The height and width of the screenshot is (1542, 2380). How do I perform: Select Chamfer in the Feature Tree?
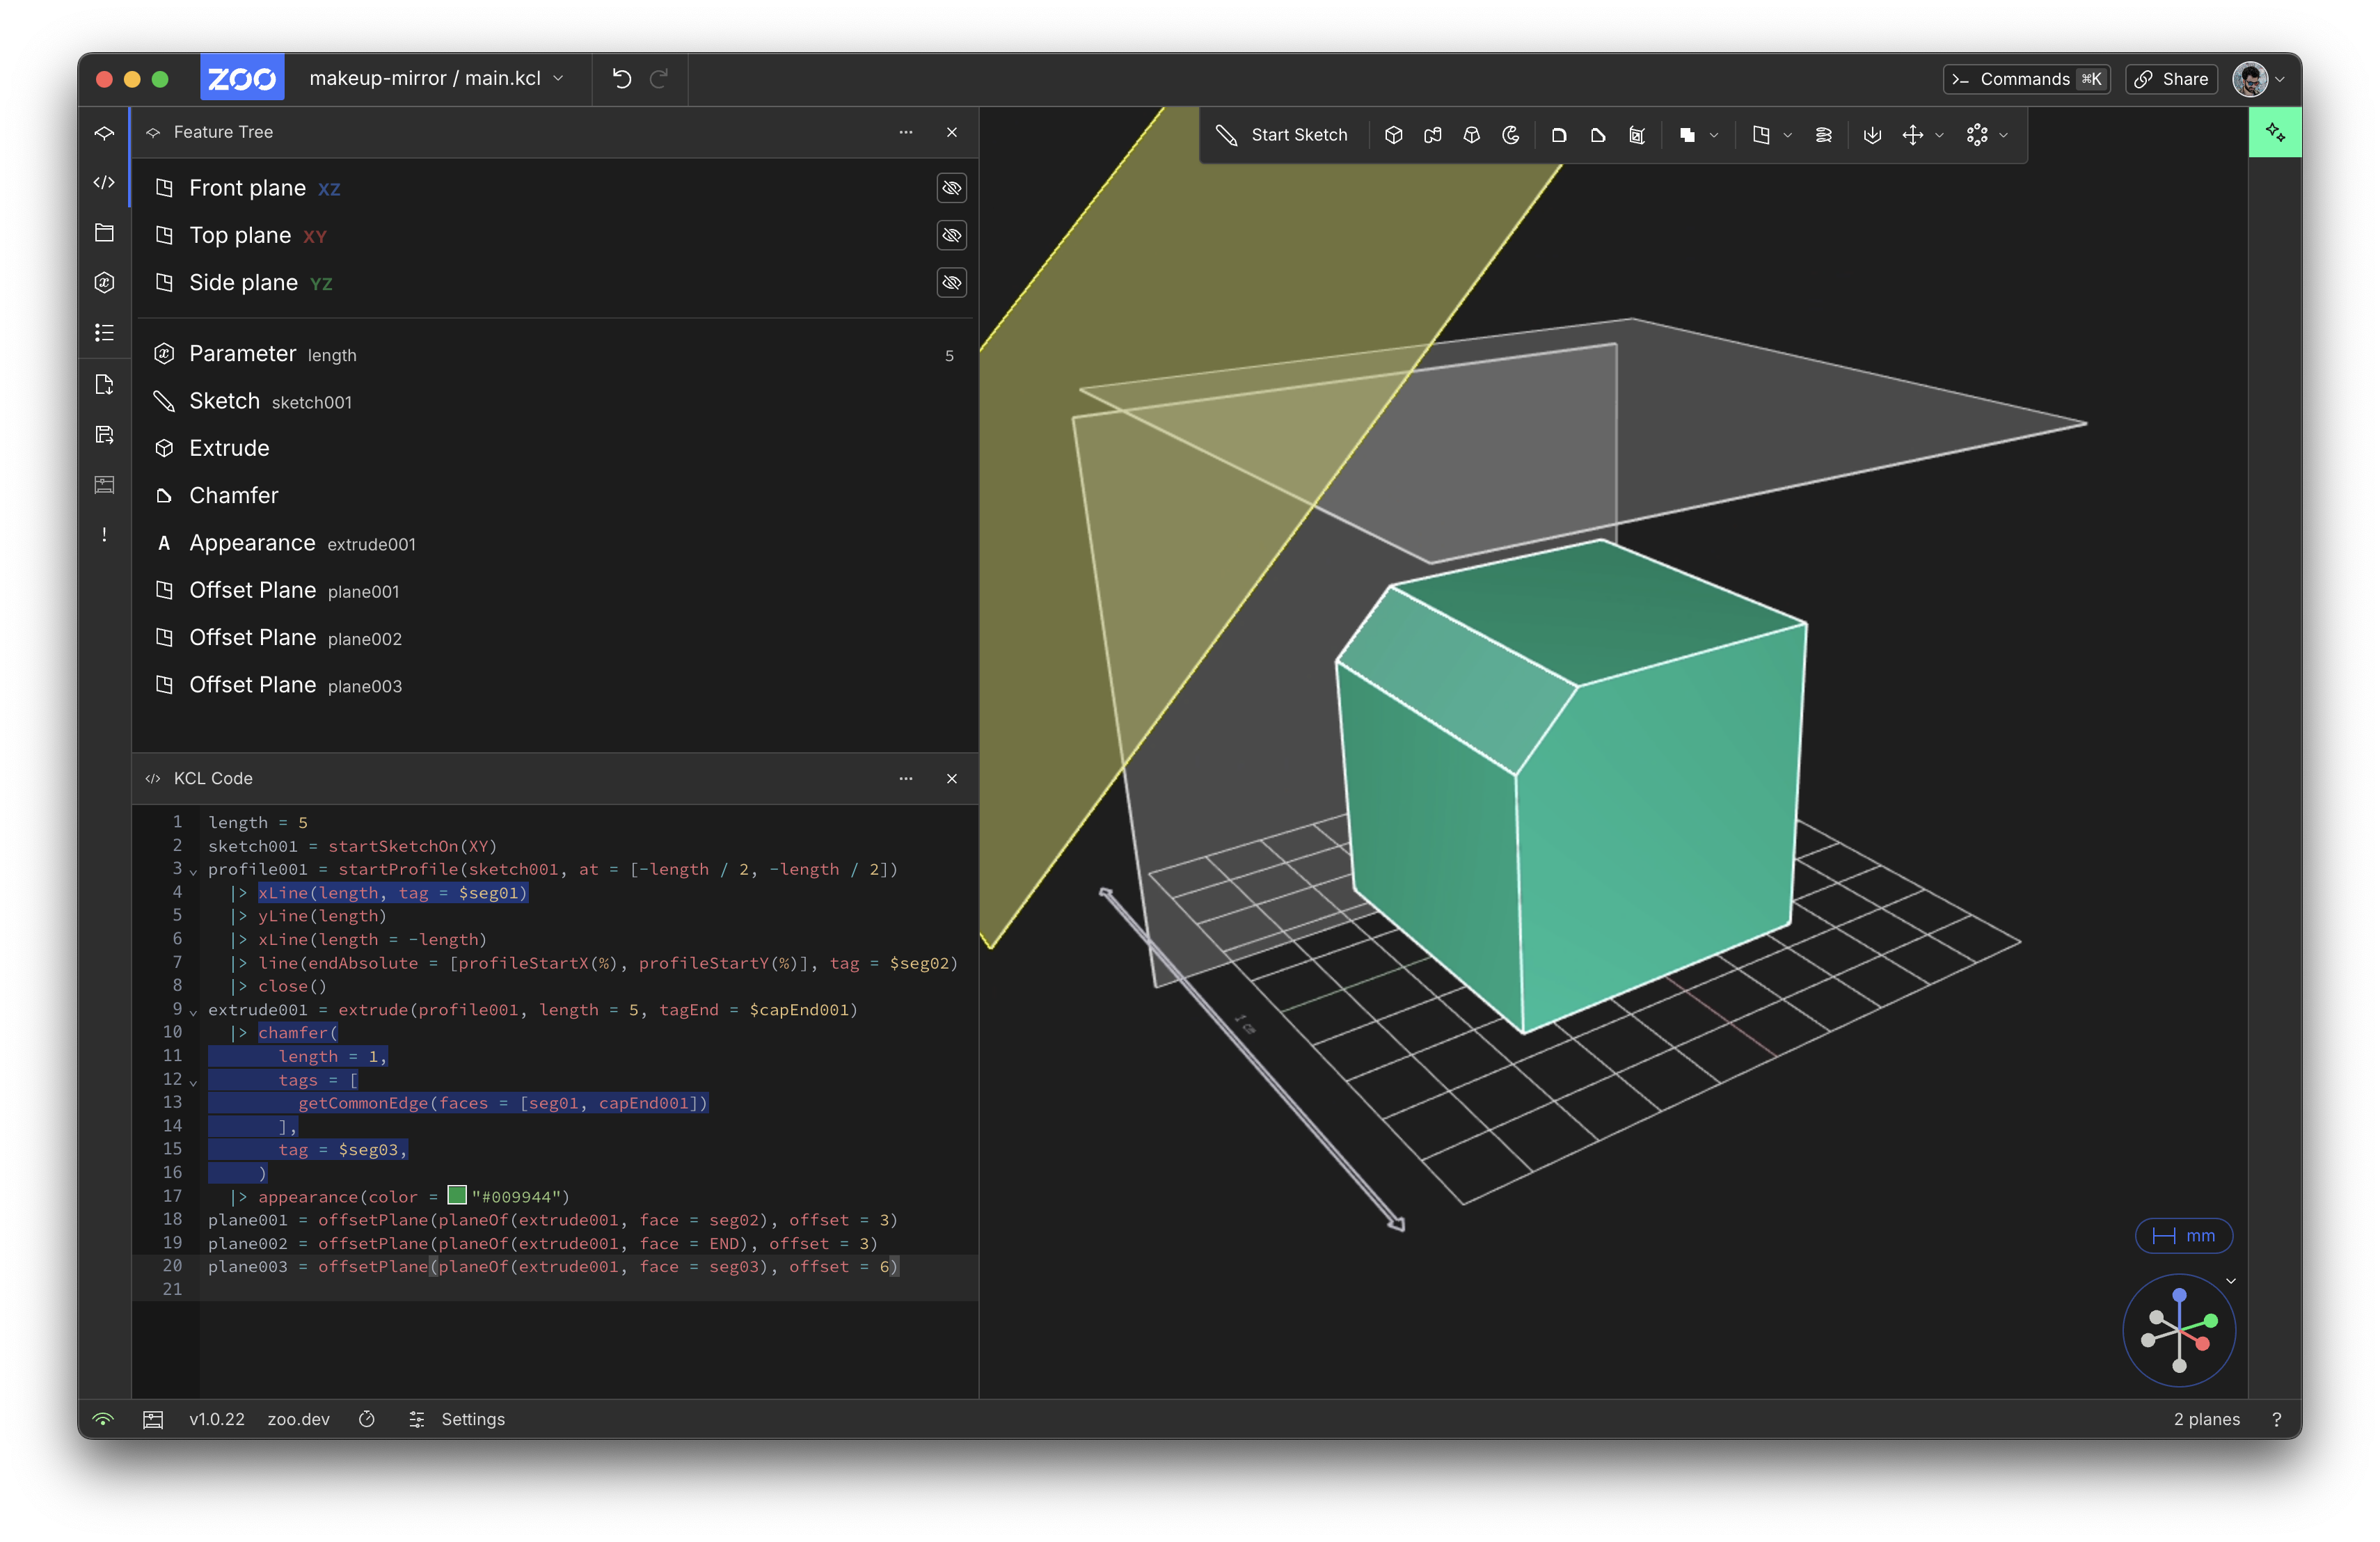[x=234, y=496]
